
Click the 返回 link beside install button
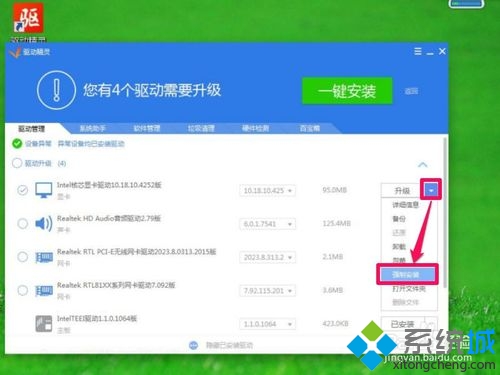411,91
